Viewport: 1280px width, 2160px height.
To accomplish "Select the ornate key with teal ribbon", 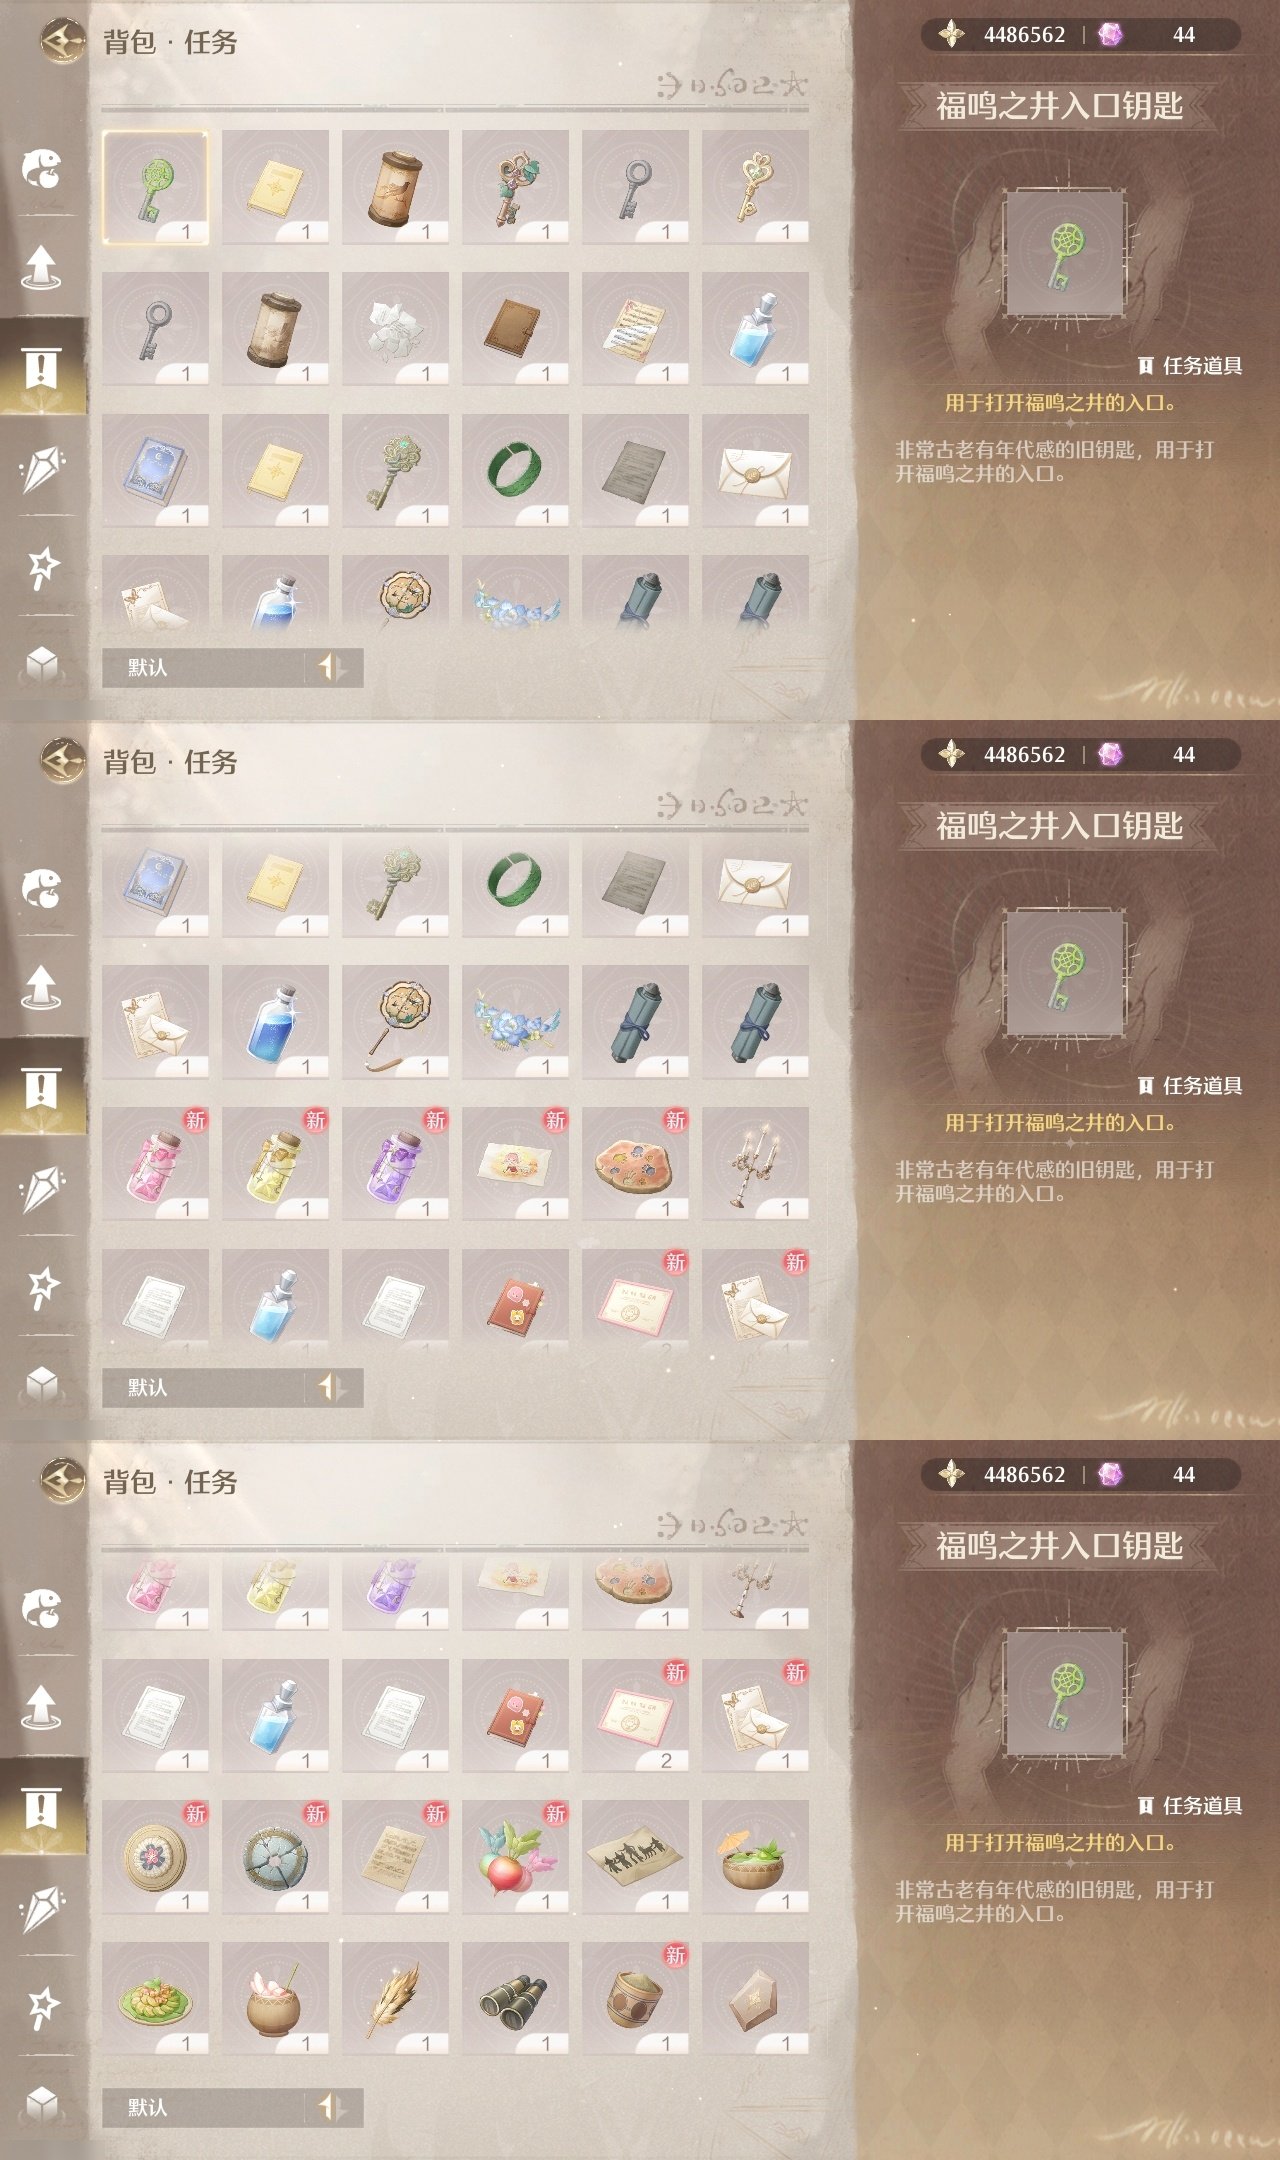I will [515, 187].
